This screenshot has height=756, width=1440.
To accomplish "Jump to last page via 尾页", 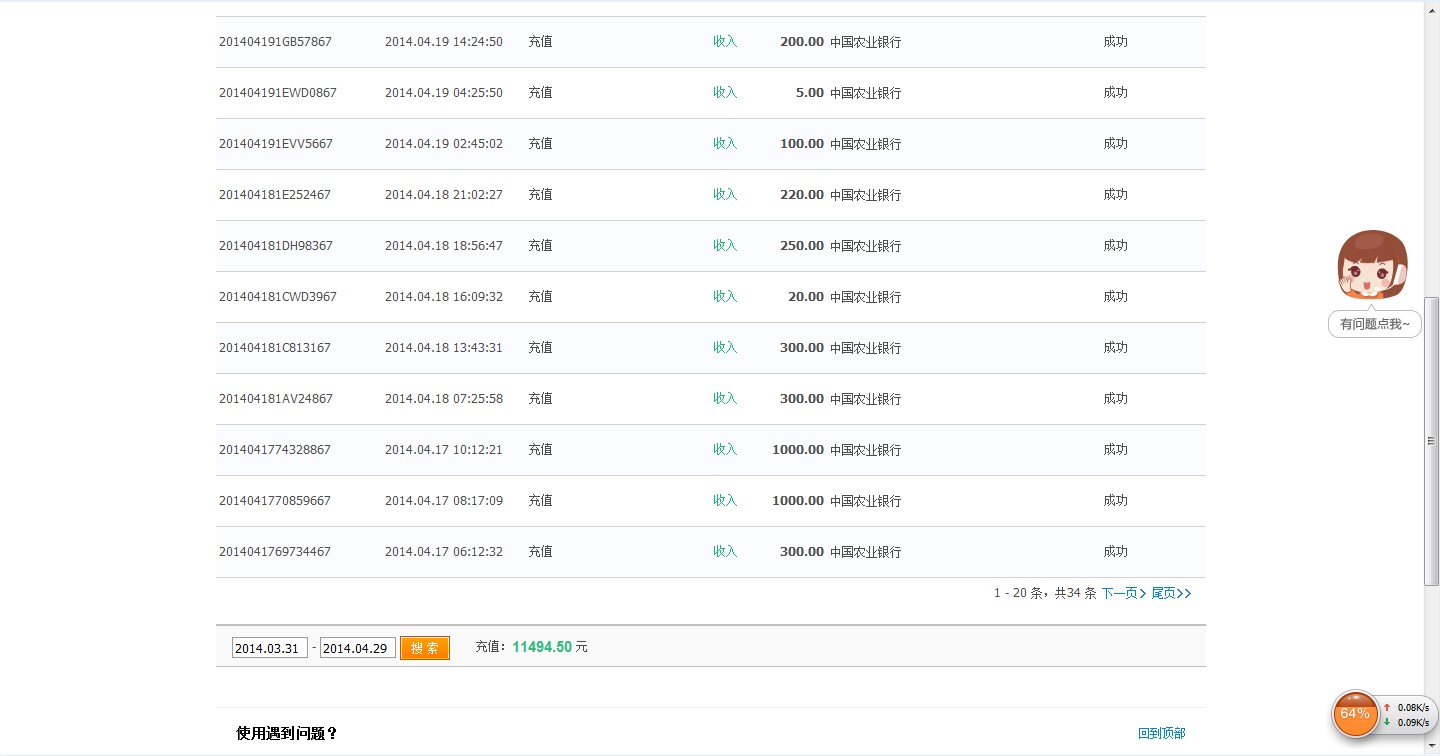I will (x=1171, y=593).
